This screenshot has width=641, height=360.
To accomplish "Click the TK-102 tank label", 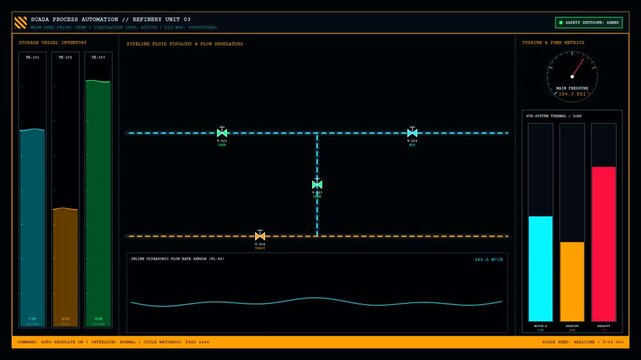I will (x=65, y=58).
